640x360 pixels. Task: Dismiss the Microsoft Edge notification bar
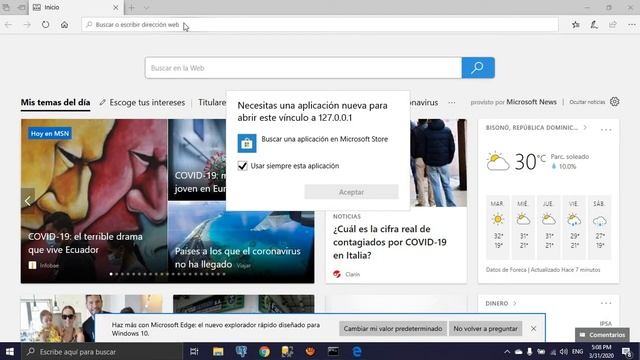pos(533,329)
